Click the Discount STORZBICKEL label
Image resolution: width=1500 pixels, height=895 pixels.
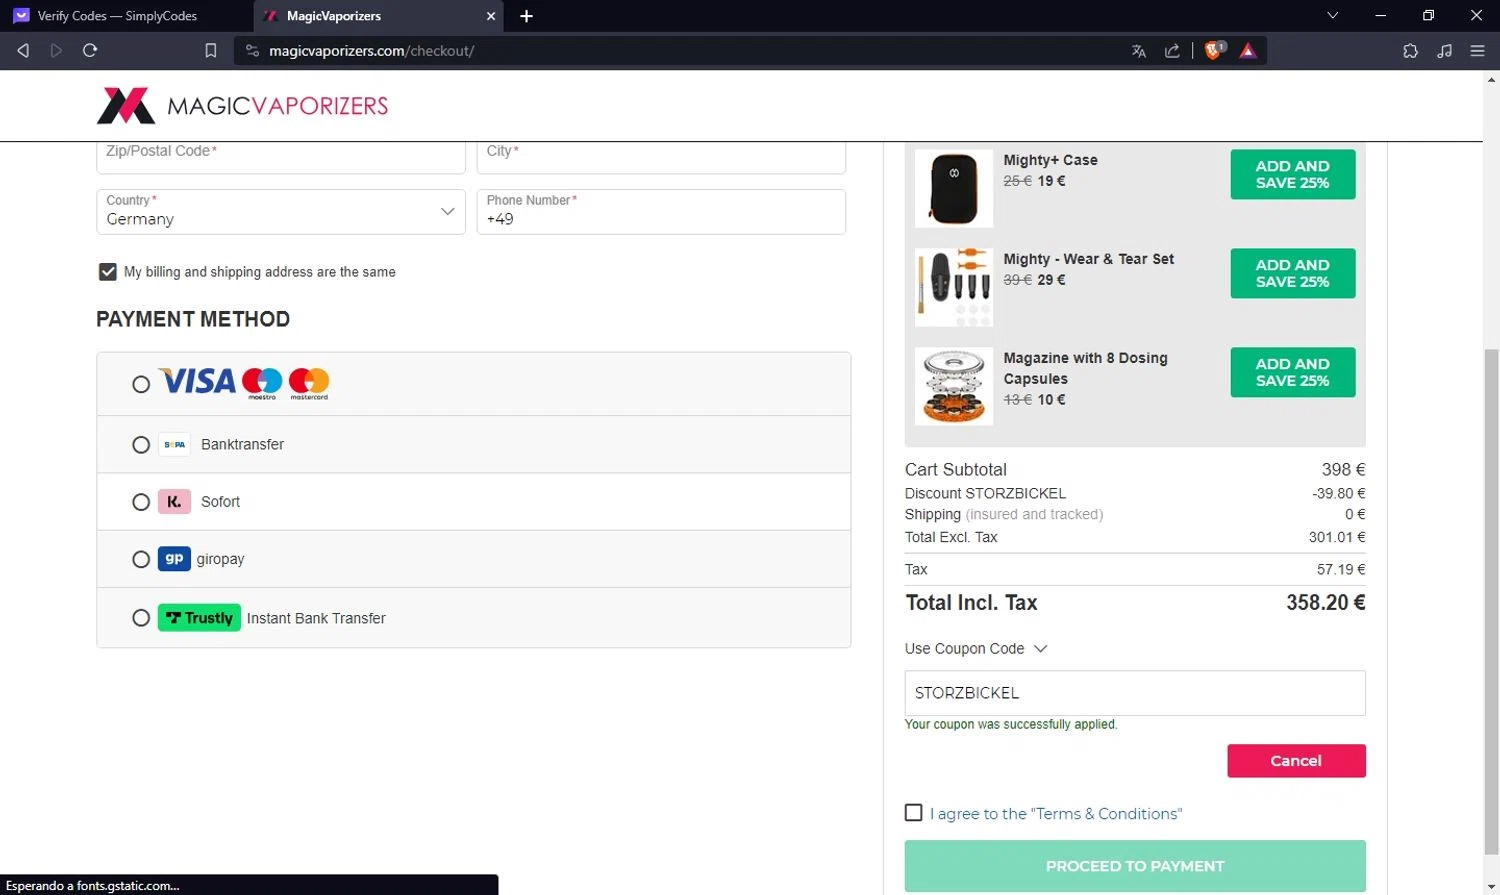pos(985,494)
